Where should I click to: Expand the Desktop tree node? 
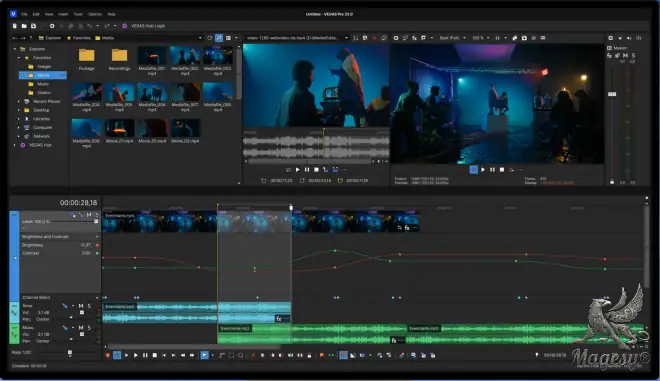[19, 110]
